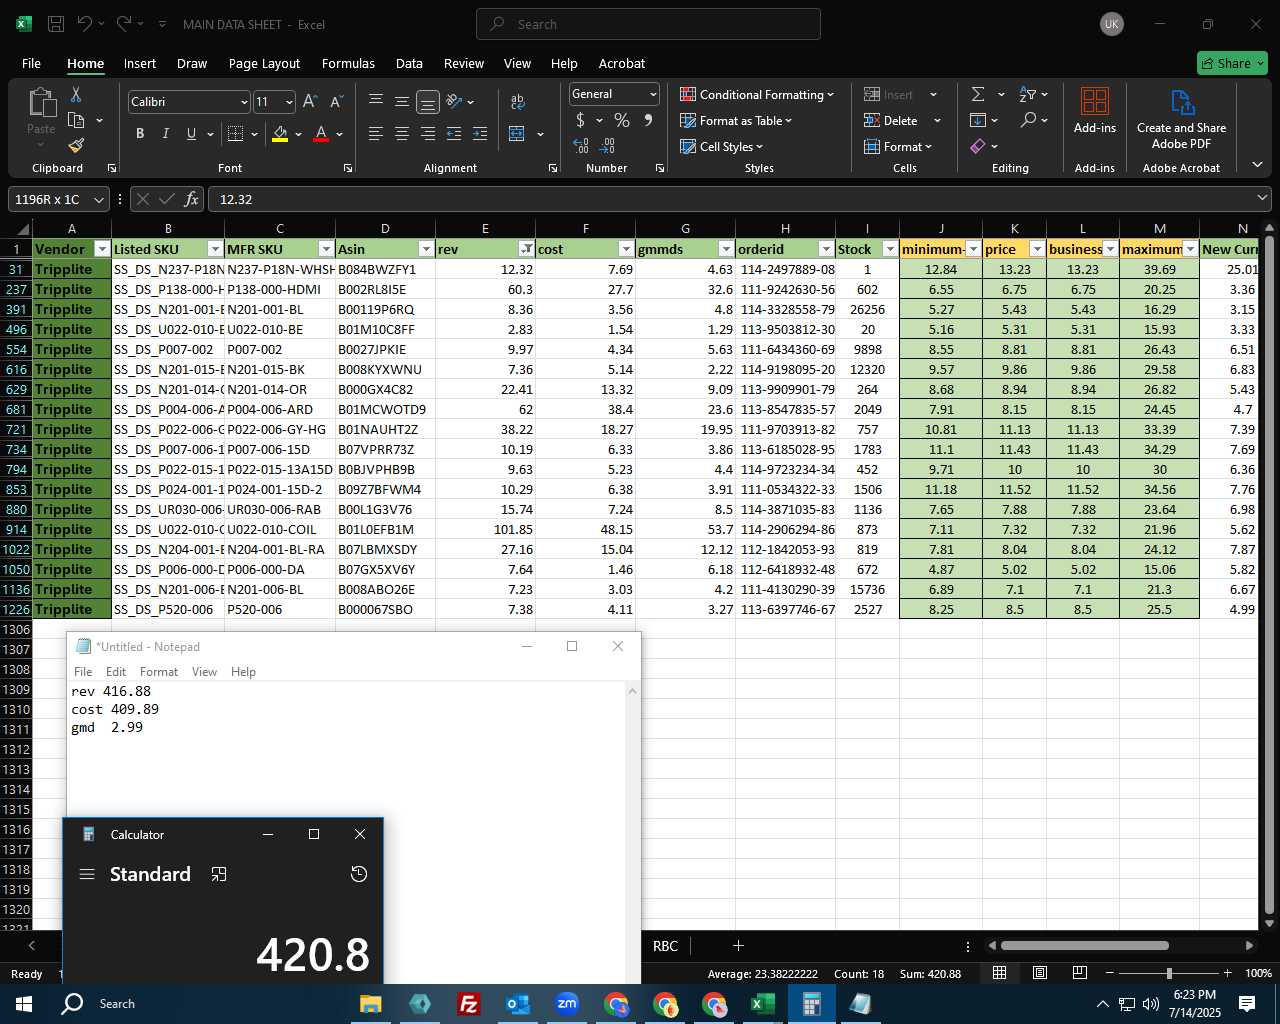1280x1024 pixels.
Task: Click the Percent Style icon
Action: (622, 120)
